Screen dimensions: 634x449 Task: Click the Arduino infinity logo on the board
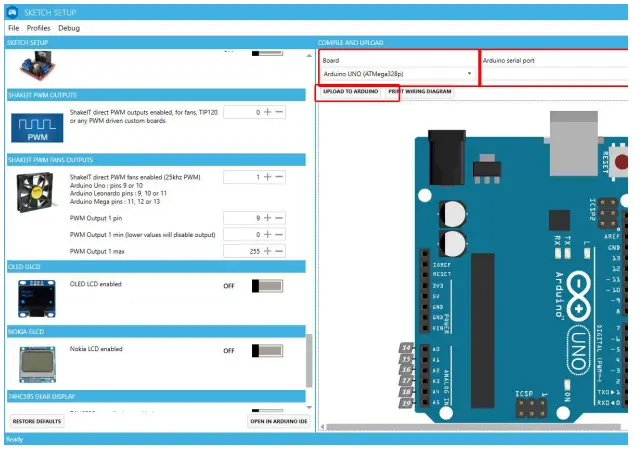[579, 294]
